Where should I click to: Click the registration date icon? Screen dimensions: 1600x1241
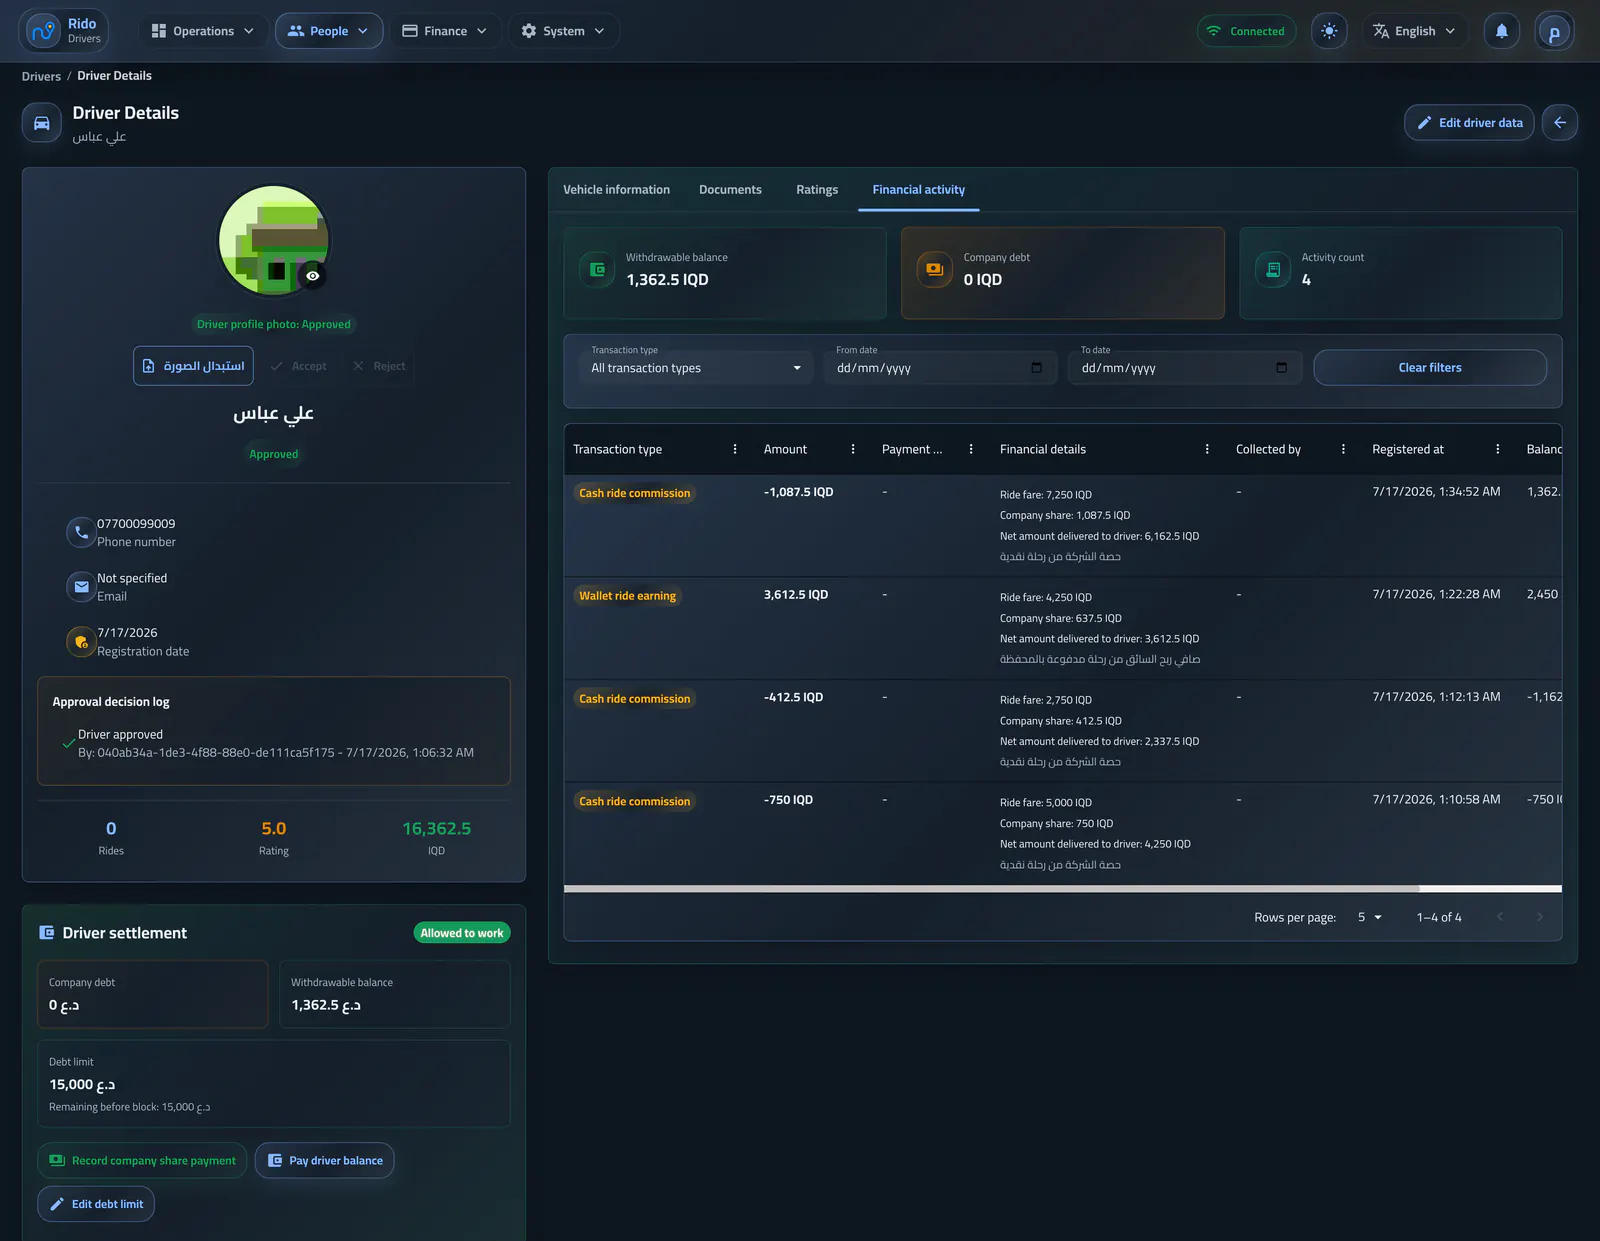[x=81, y=642]
